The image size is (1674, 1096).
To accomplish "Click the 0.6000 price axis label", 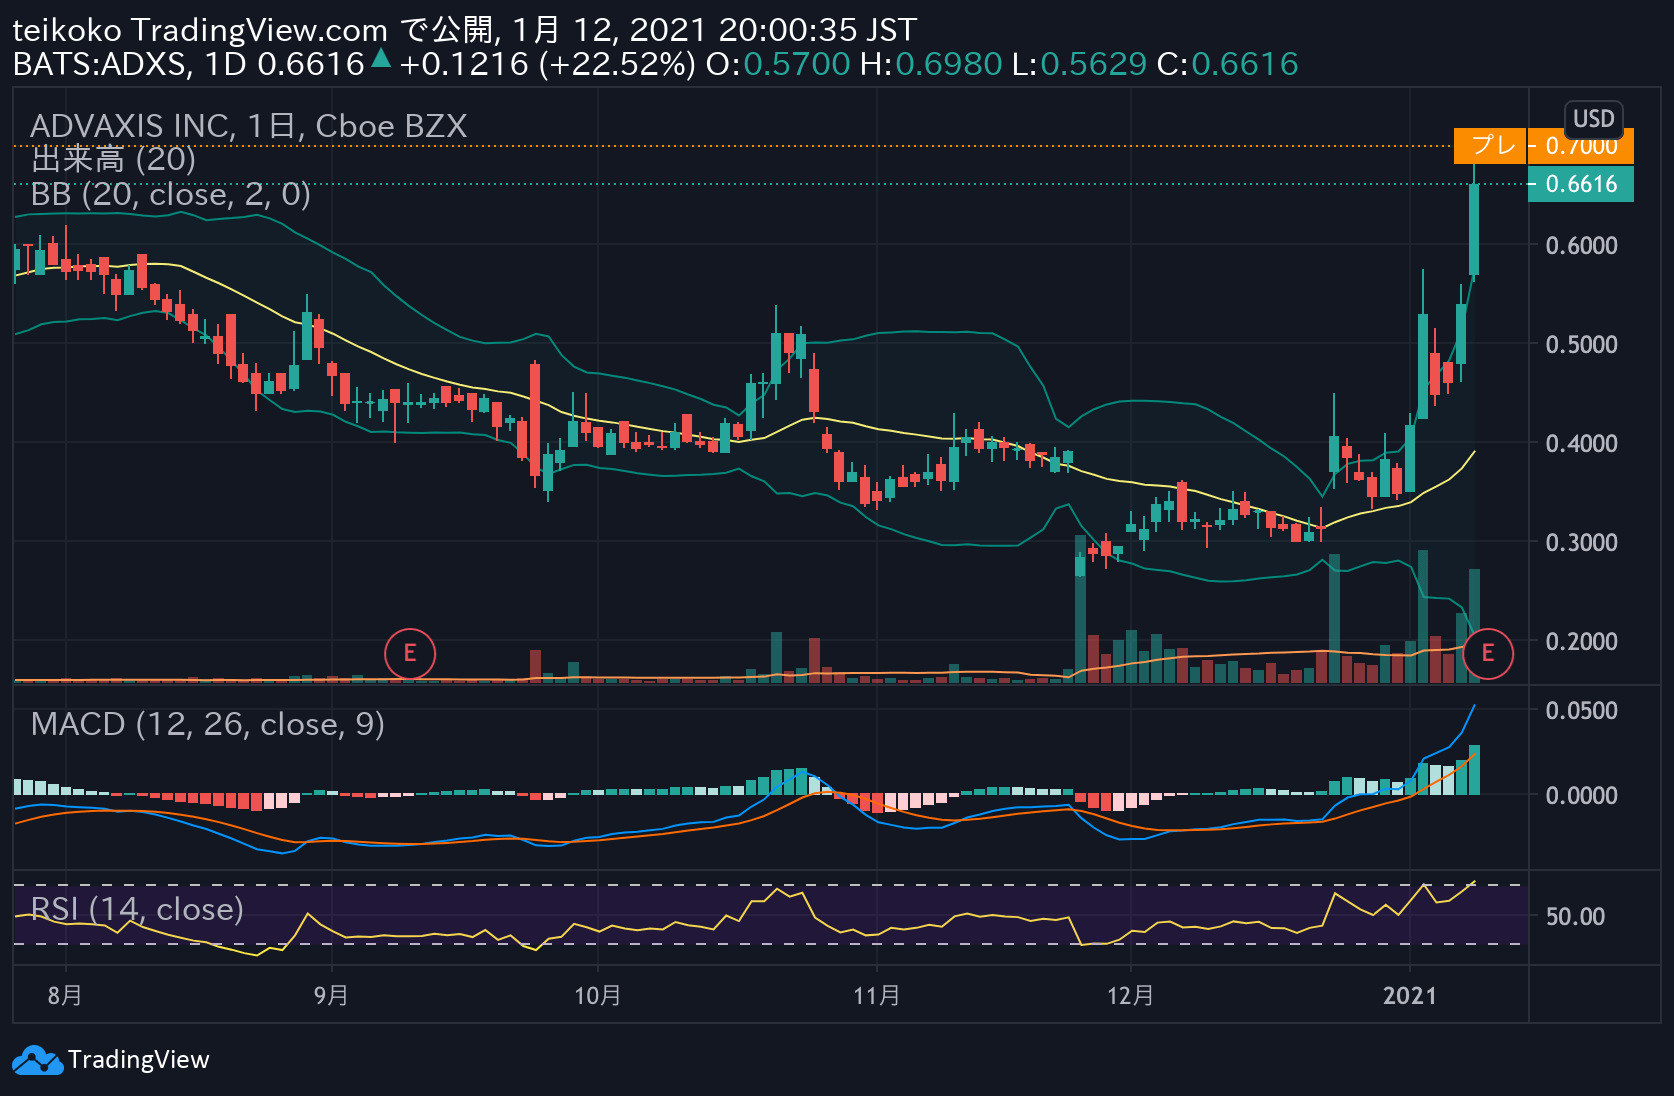I will (x=1581, y=246).
